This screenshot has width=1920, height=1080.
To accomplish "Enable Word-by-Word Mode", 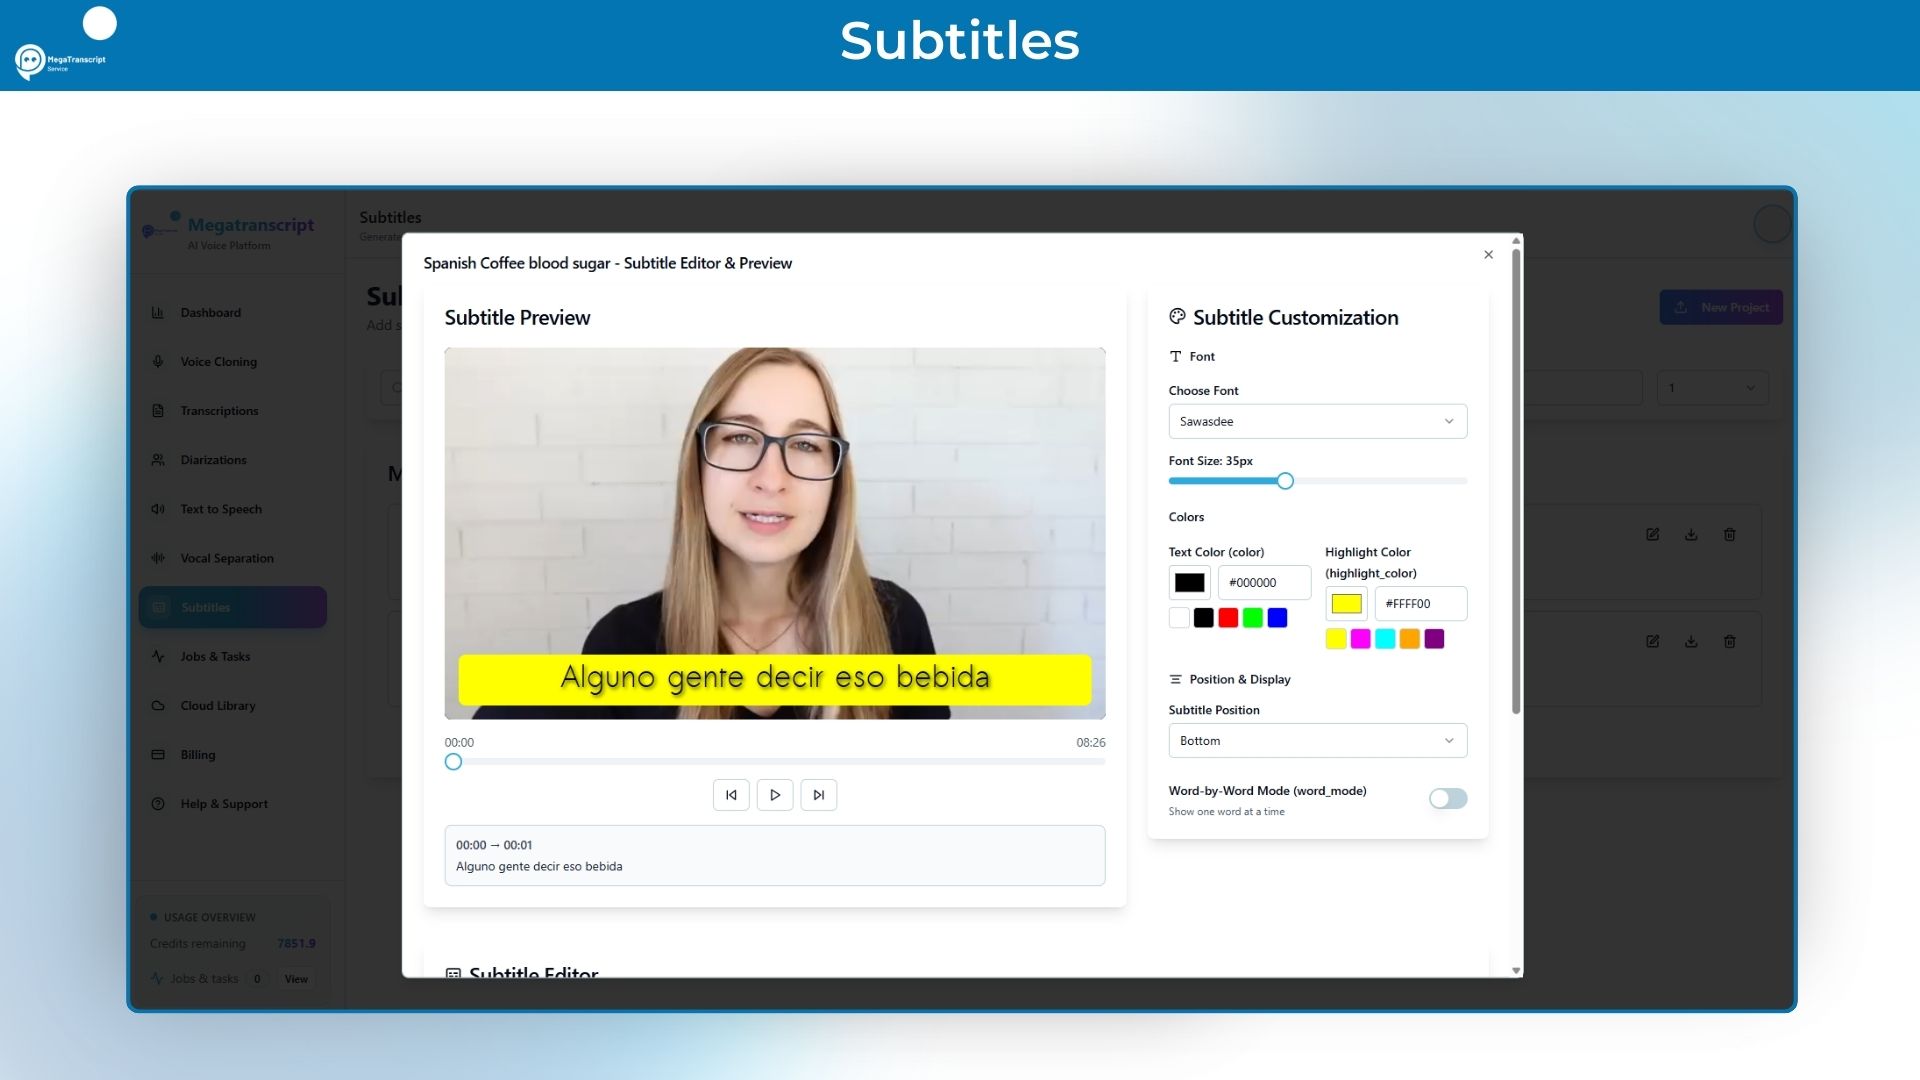I will pyautogui.click(x=1448, y=798).
